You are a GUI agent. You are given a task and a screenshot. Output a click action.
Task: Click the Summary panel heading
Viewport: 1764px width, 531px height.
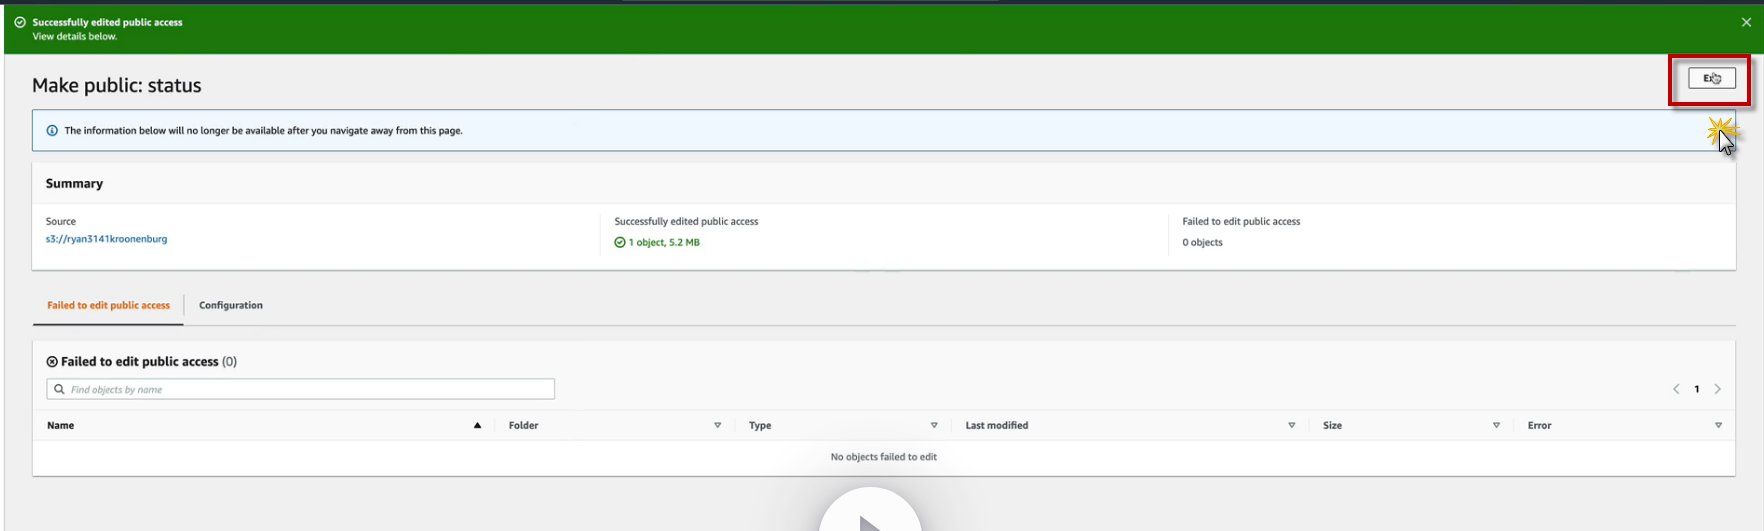[74, 183]
